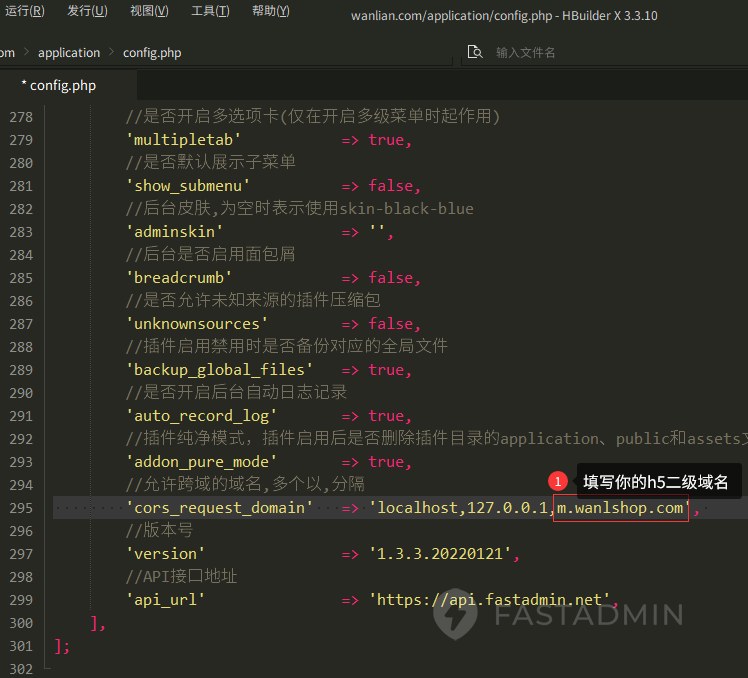Viewport: 748px width, 678px height.
Task: Click the false value of breadcrumb
Action: point(391,278)
